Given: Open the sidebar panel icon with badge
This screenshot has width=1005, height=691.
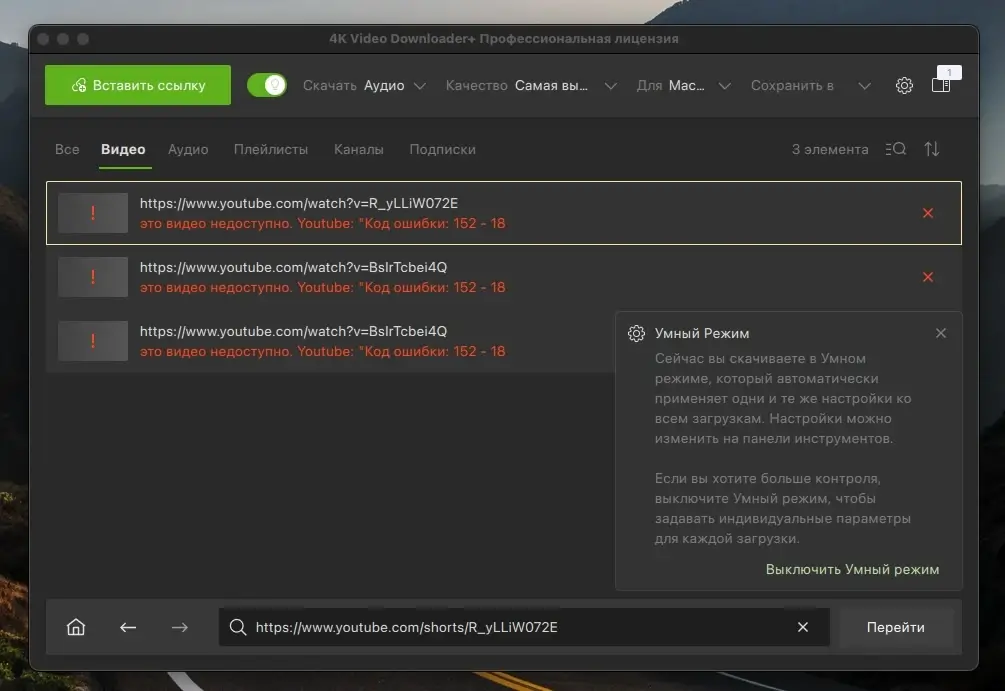Looking at the screenshot, I should pos(943,82).
